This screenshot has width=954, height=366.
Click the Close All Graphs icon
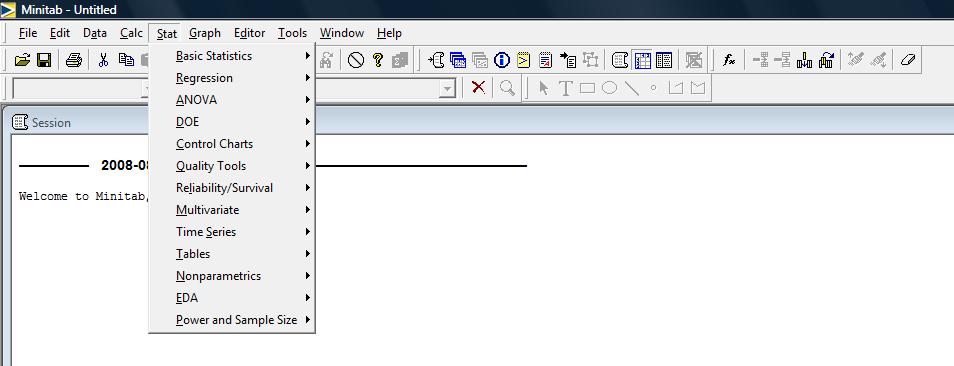point(693,60)
